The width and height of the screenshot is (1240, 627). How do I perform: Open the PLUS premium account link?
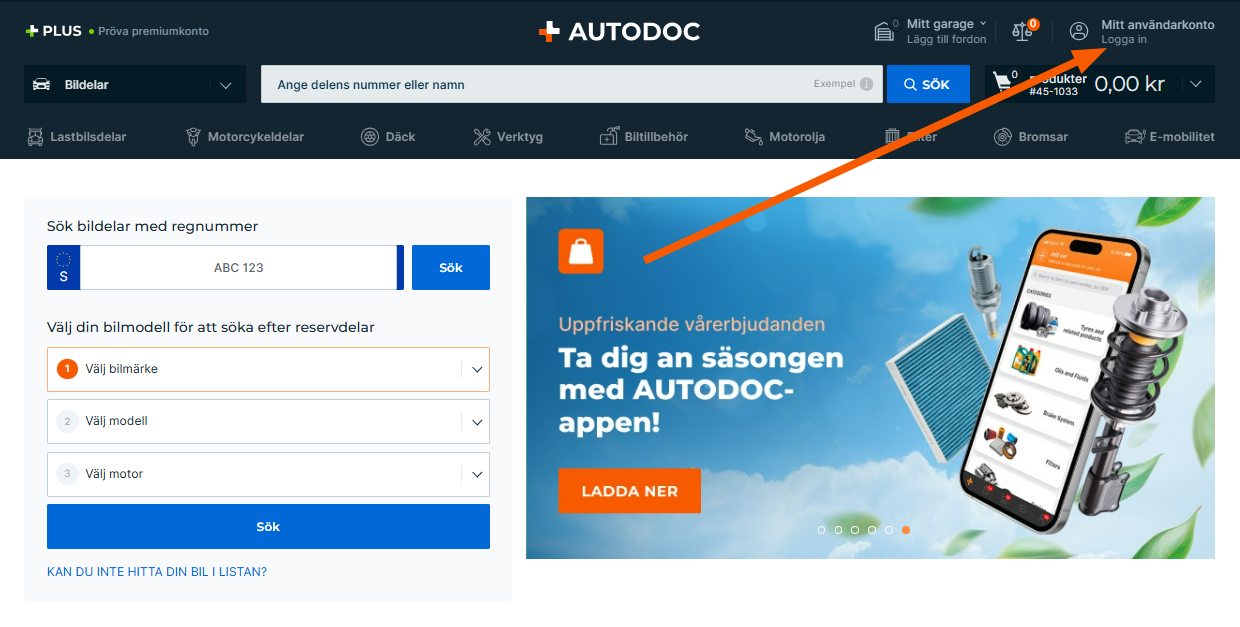tap(117, 31)
